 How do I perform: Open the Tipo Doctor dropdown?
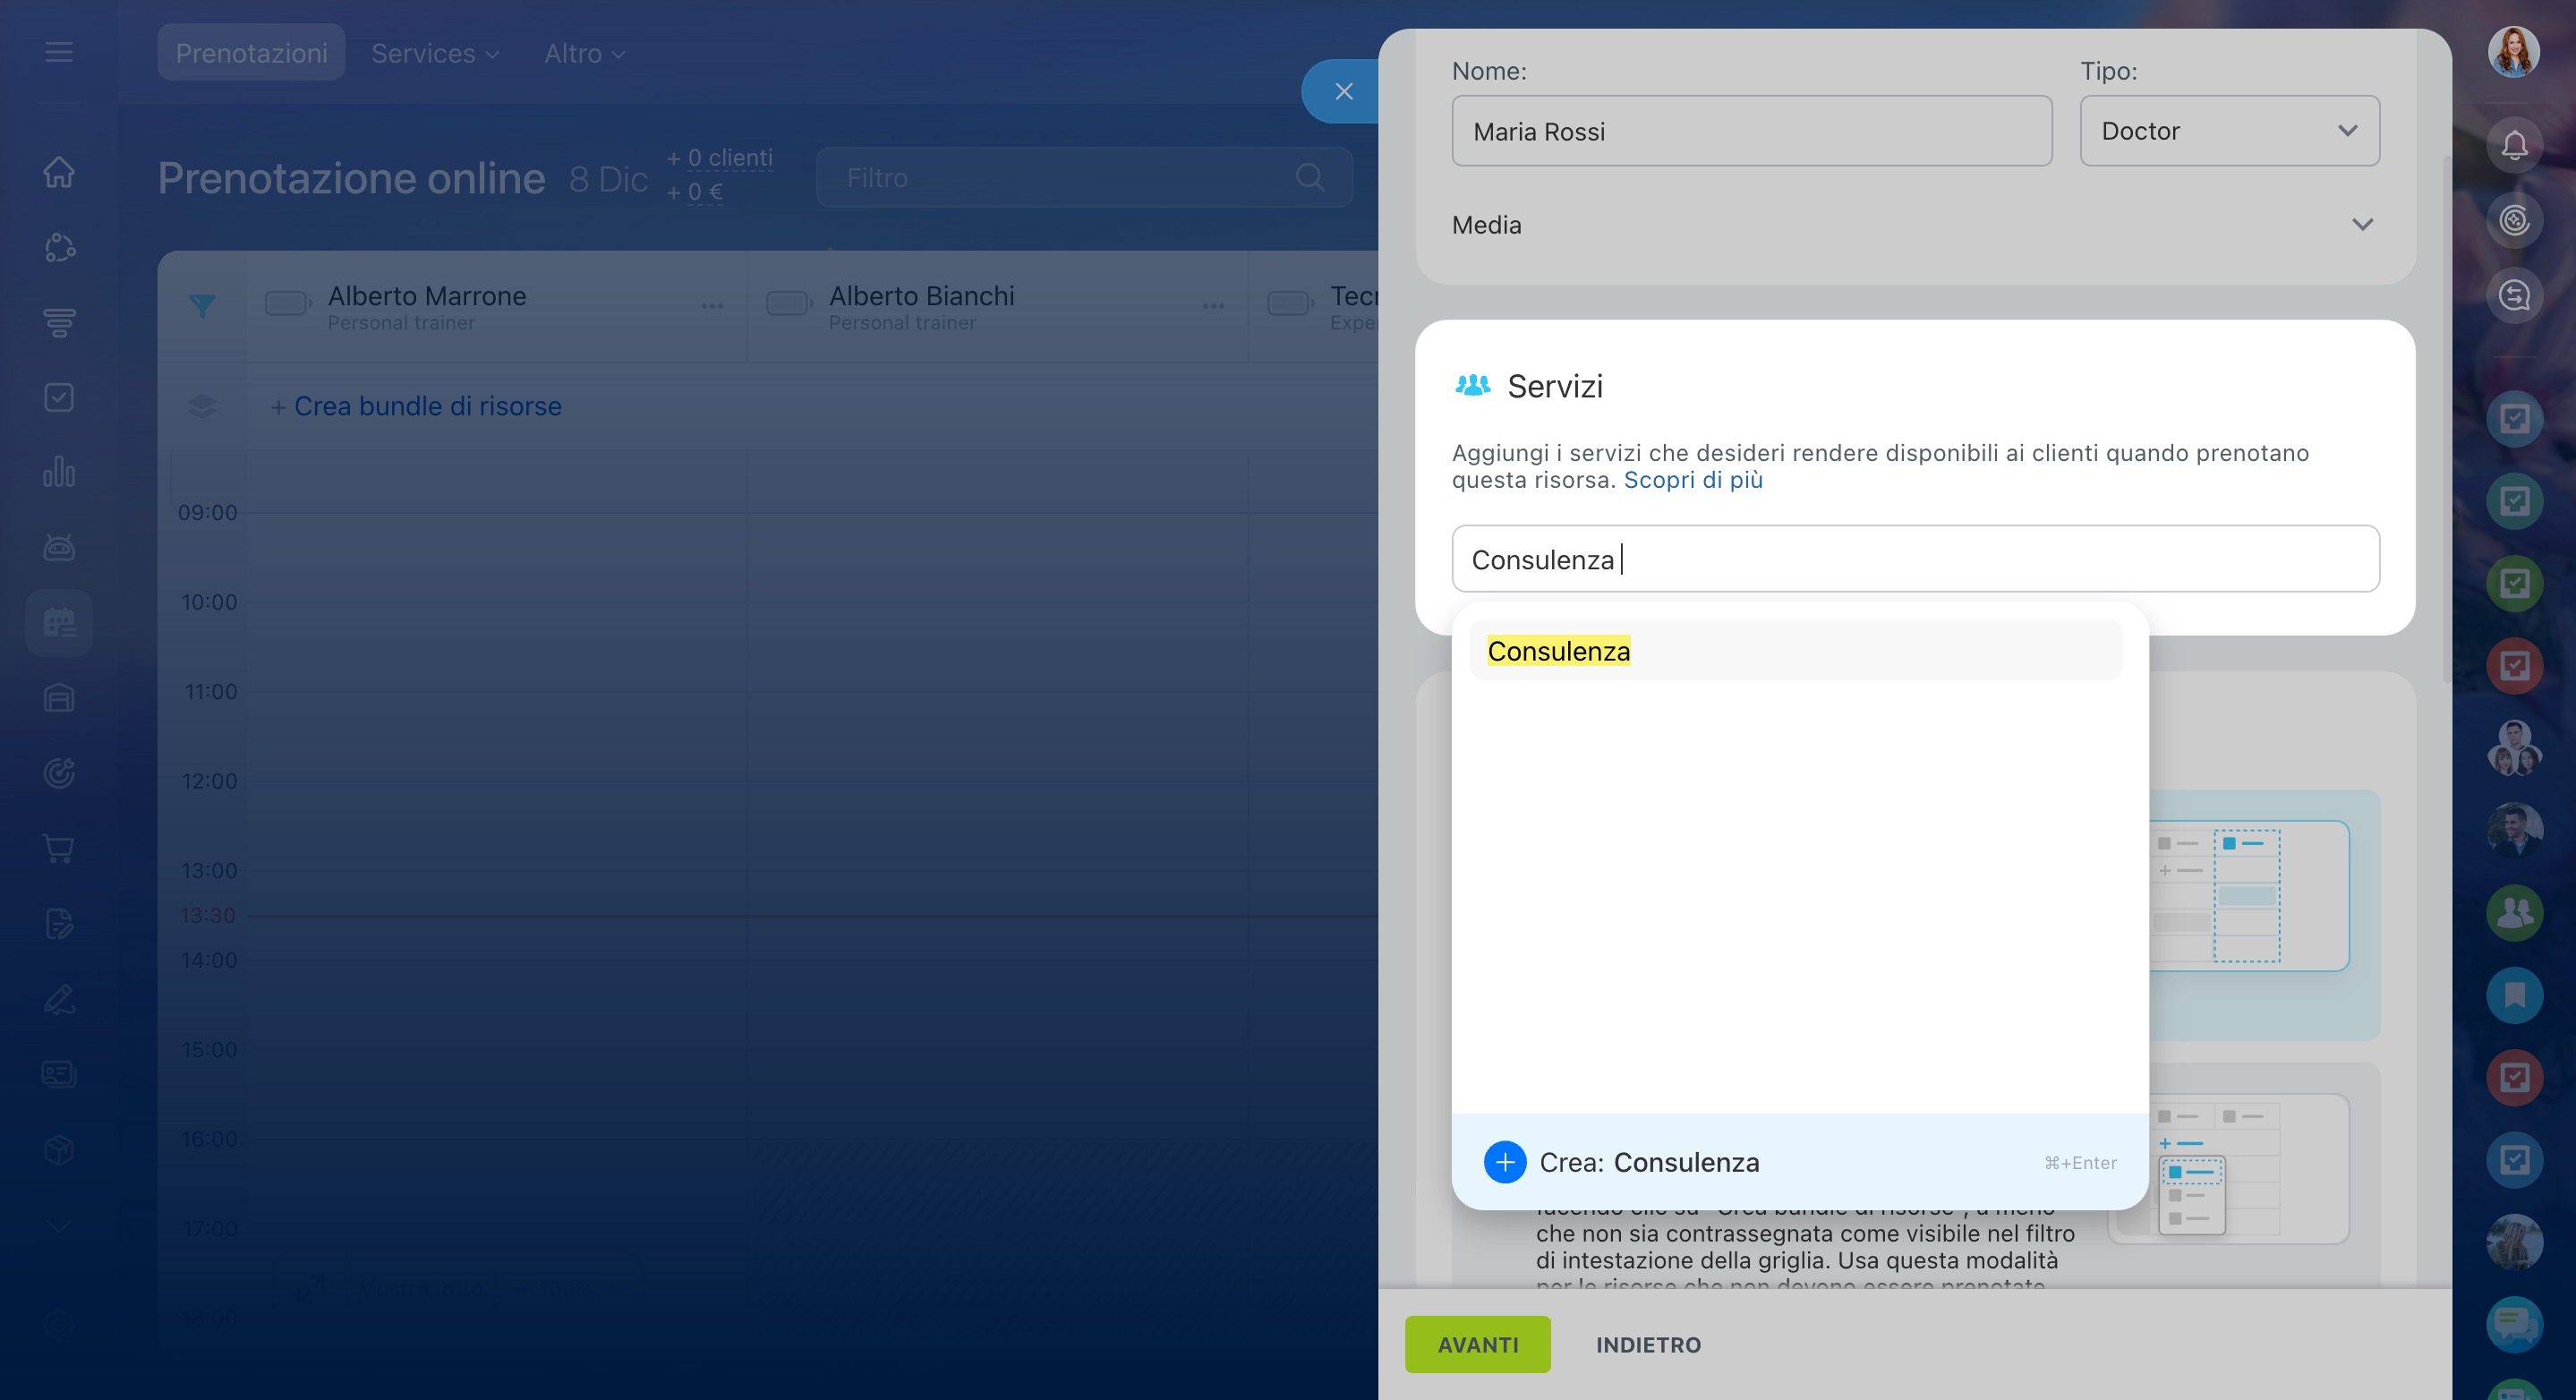pos(2229,131)
